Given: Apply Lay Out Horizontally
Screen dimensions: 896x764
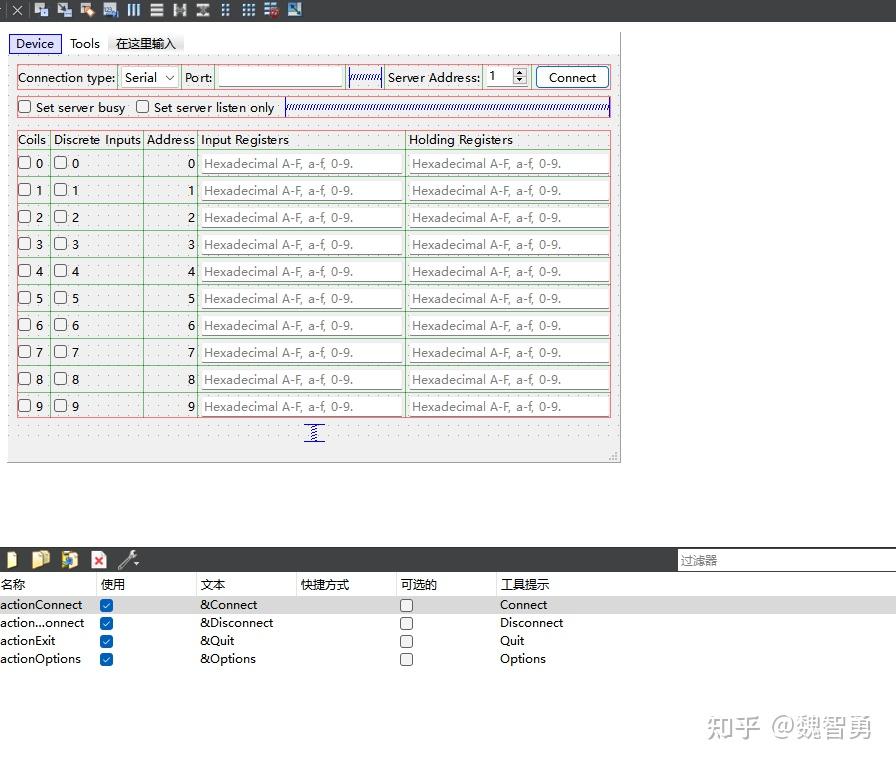Looking at the screenshot, I should [134, 10].
